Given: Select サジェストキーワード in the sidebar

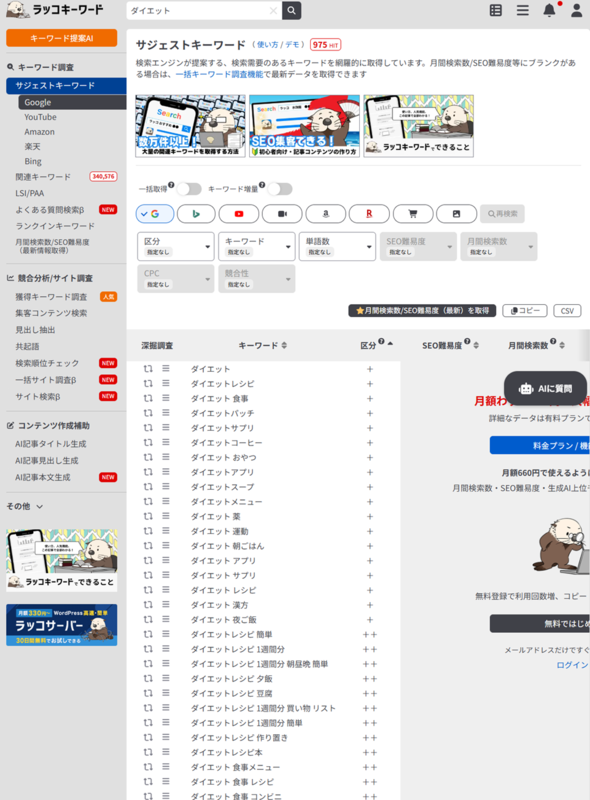Looking at the screenshot, I should point(66,86).
